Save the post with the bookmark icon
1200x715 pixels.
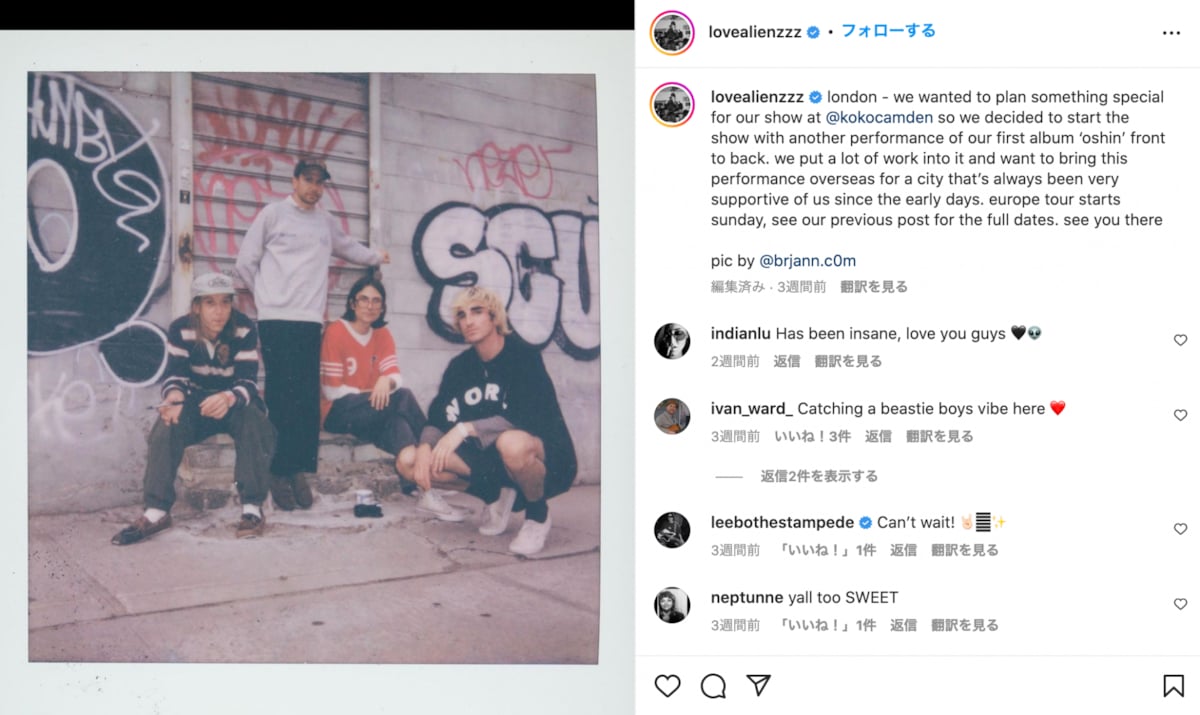coord(1173,685)
